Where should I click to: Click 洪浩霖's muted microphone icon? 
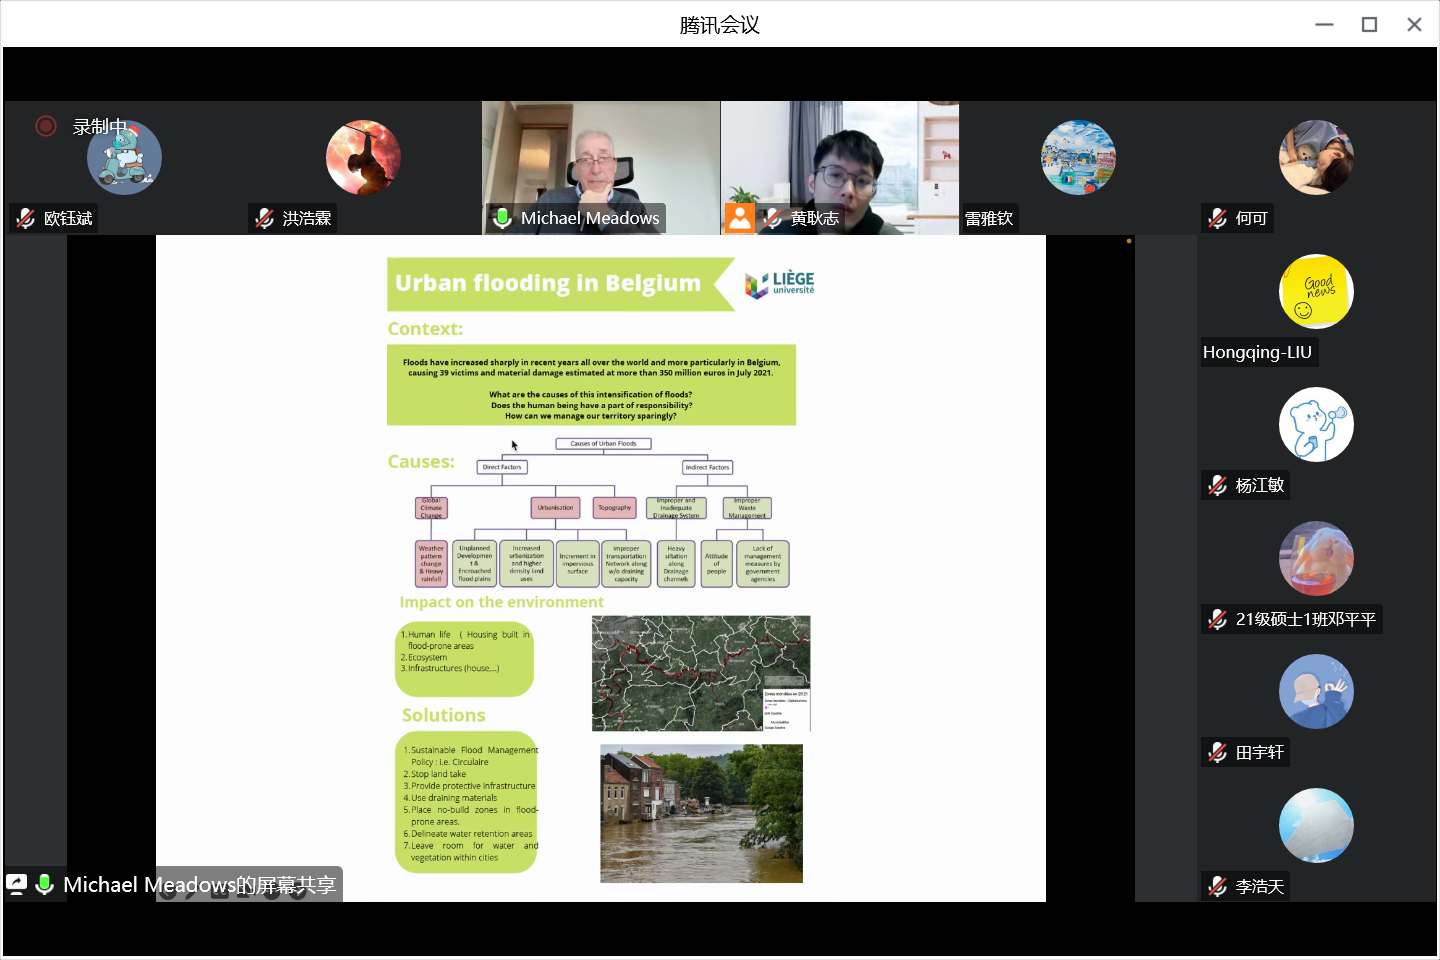coord(265,218)
